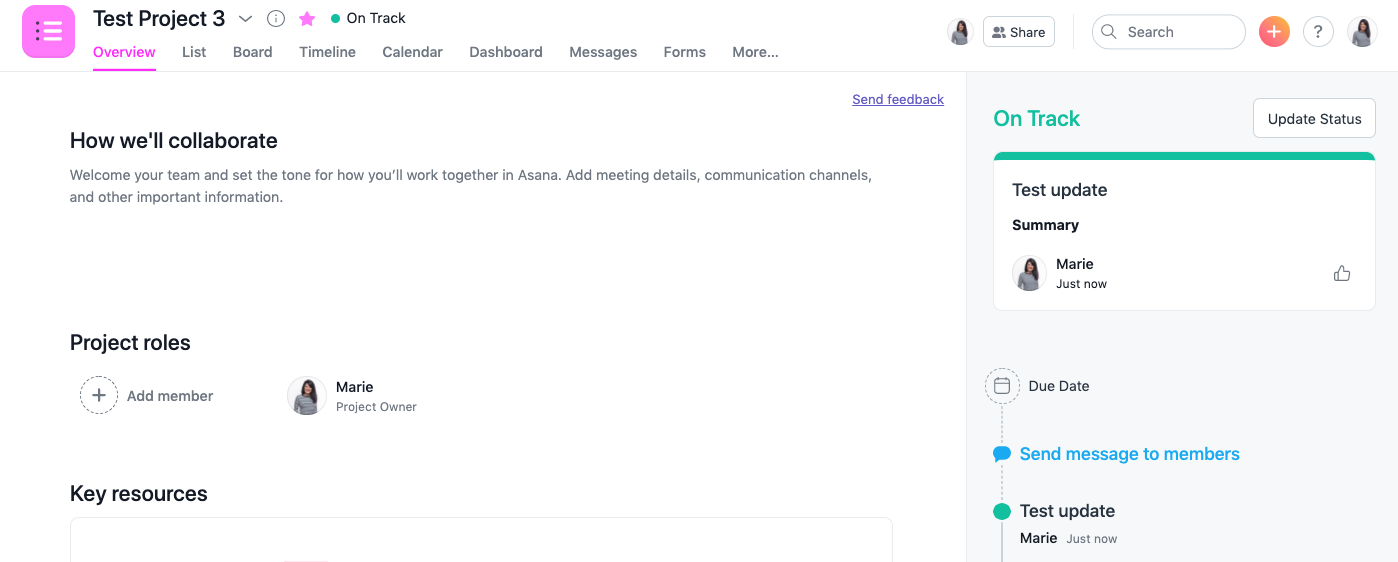The width and height of the screenshot is (1398, 562).
Task: Like the Test update status
Action: click(x=1342, y=273)
